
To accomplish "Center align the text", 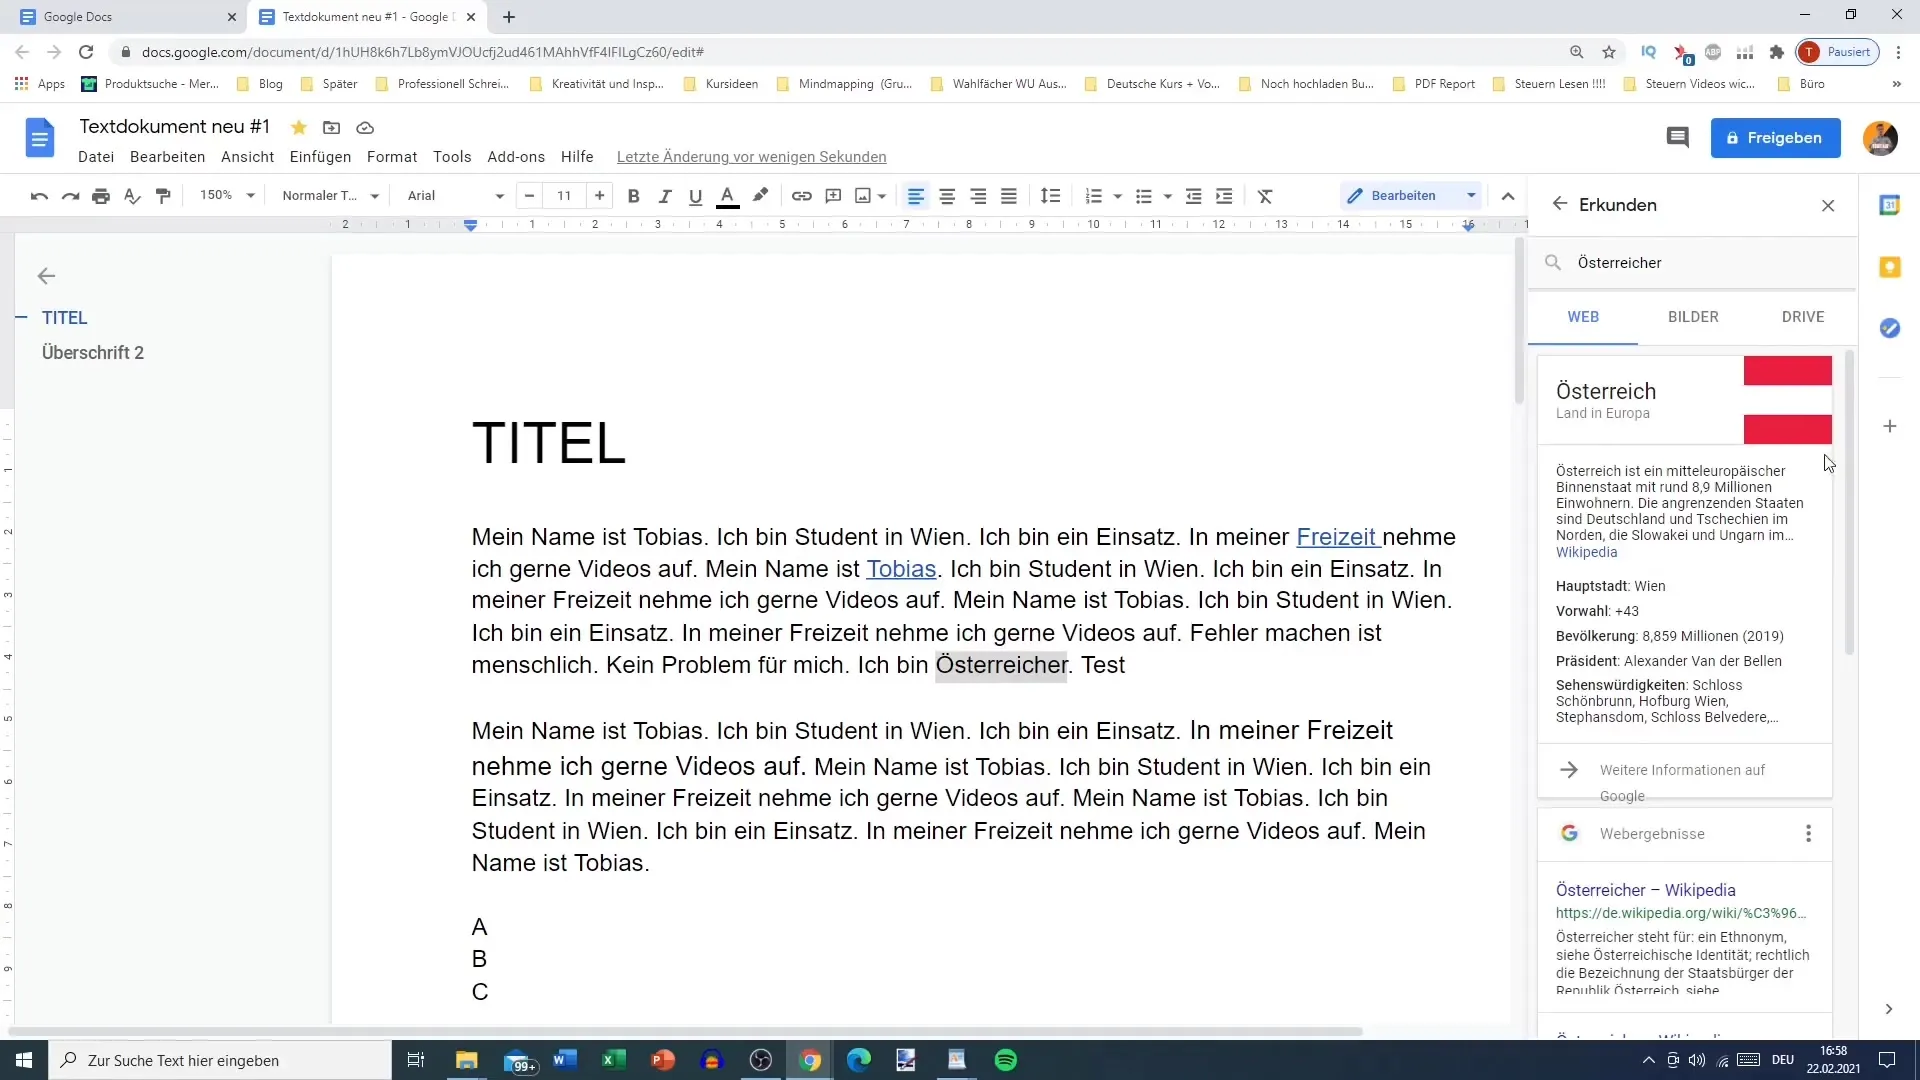I will tap(947, 196).
